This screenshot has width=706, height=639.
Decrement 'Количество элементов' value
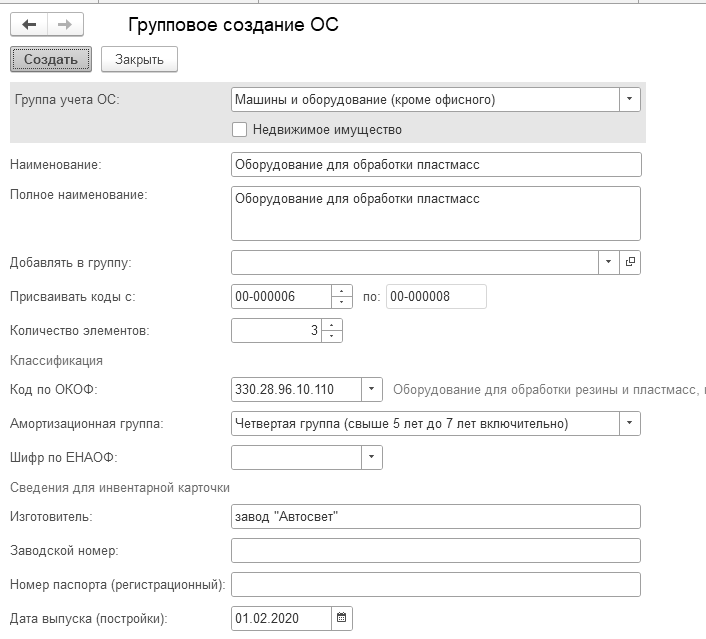point(332,336)
